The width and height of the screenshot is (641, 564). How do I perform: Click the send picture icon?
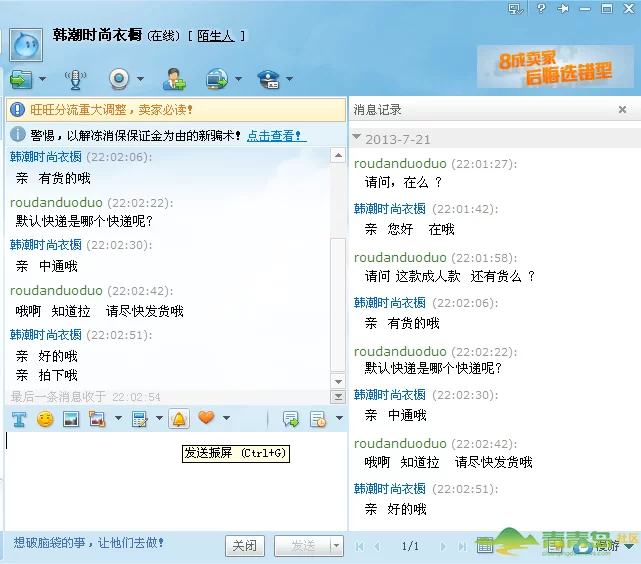pos(71,419)
